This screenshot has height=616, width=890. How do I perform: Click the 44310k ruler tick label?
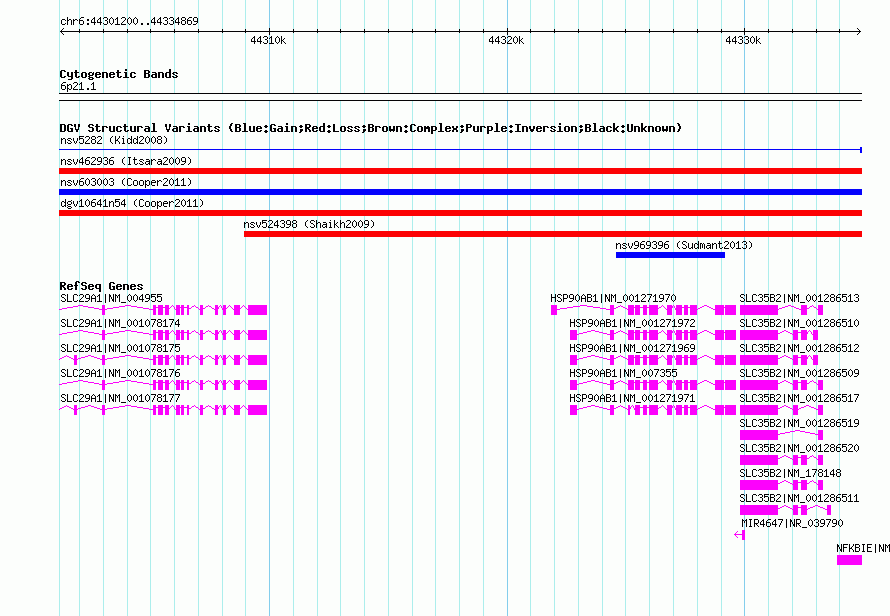coord(268,40)
